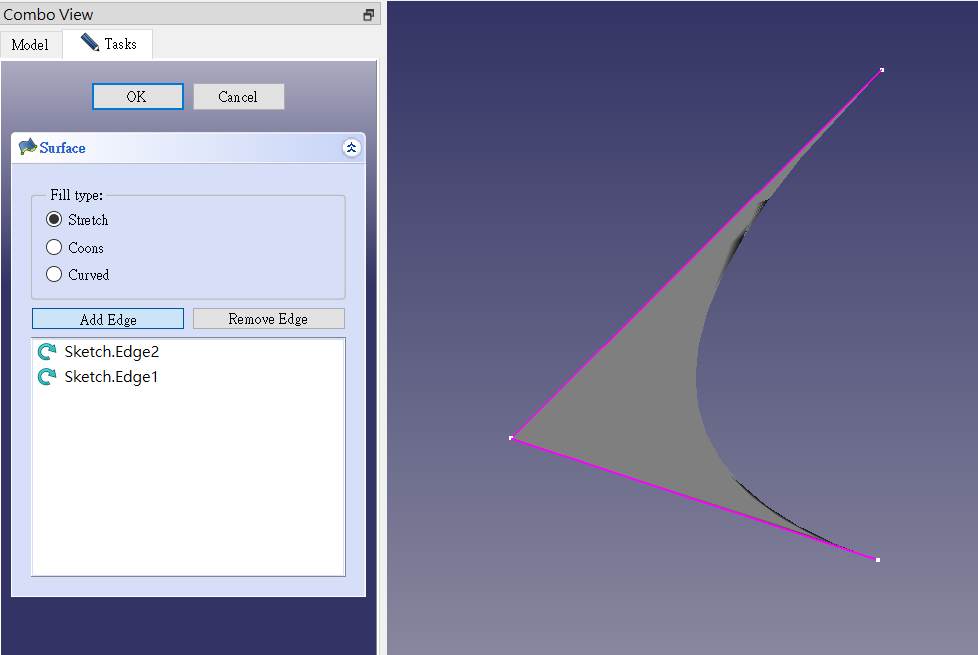Select Sketch.Edge2 in the edge list

click(188, 352)
